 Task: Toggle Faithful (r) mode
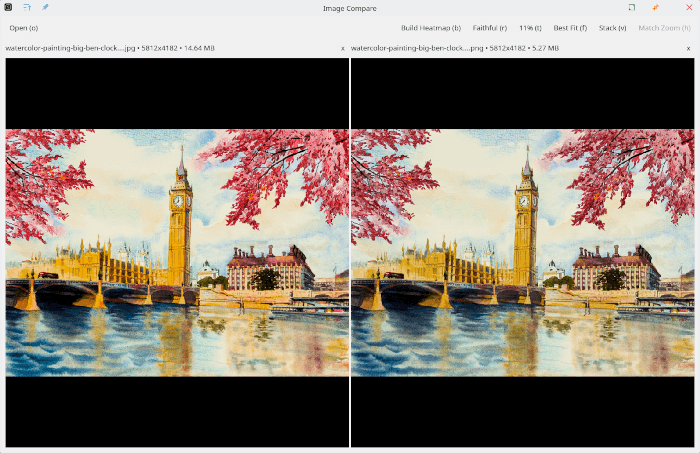[x=490, y=28]
